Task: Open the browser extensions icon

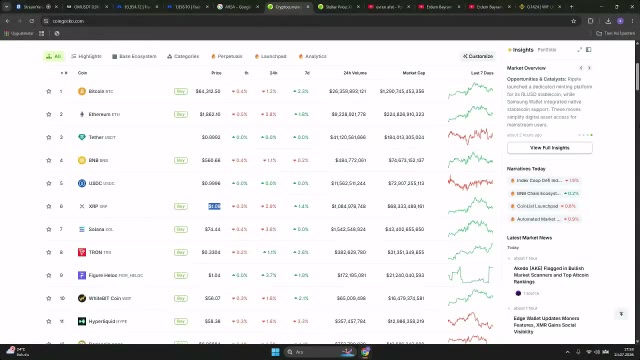Action: tap(591, 21)
